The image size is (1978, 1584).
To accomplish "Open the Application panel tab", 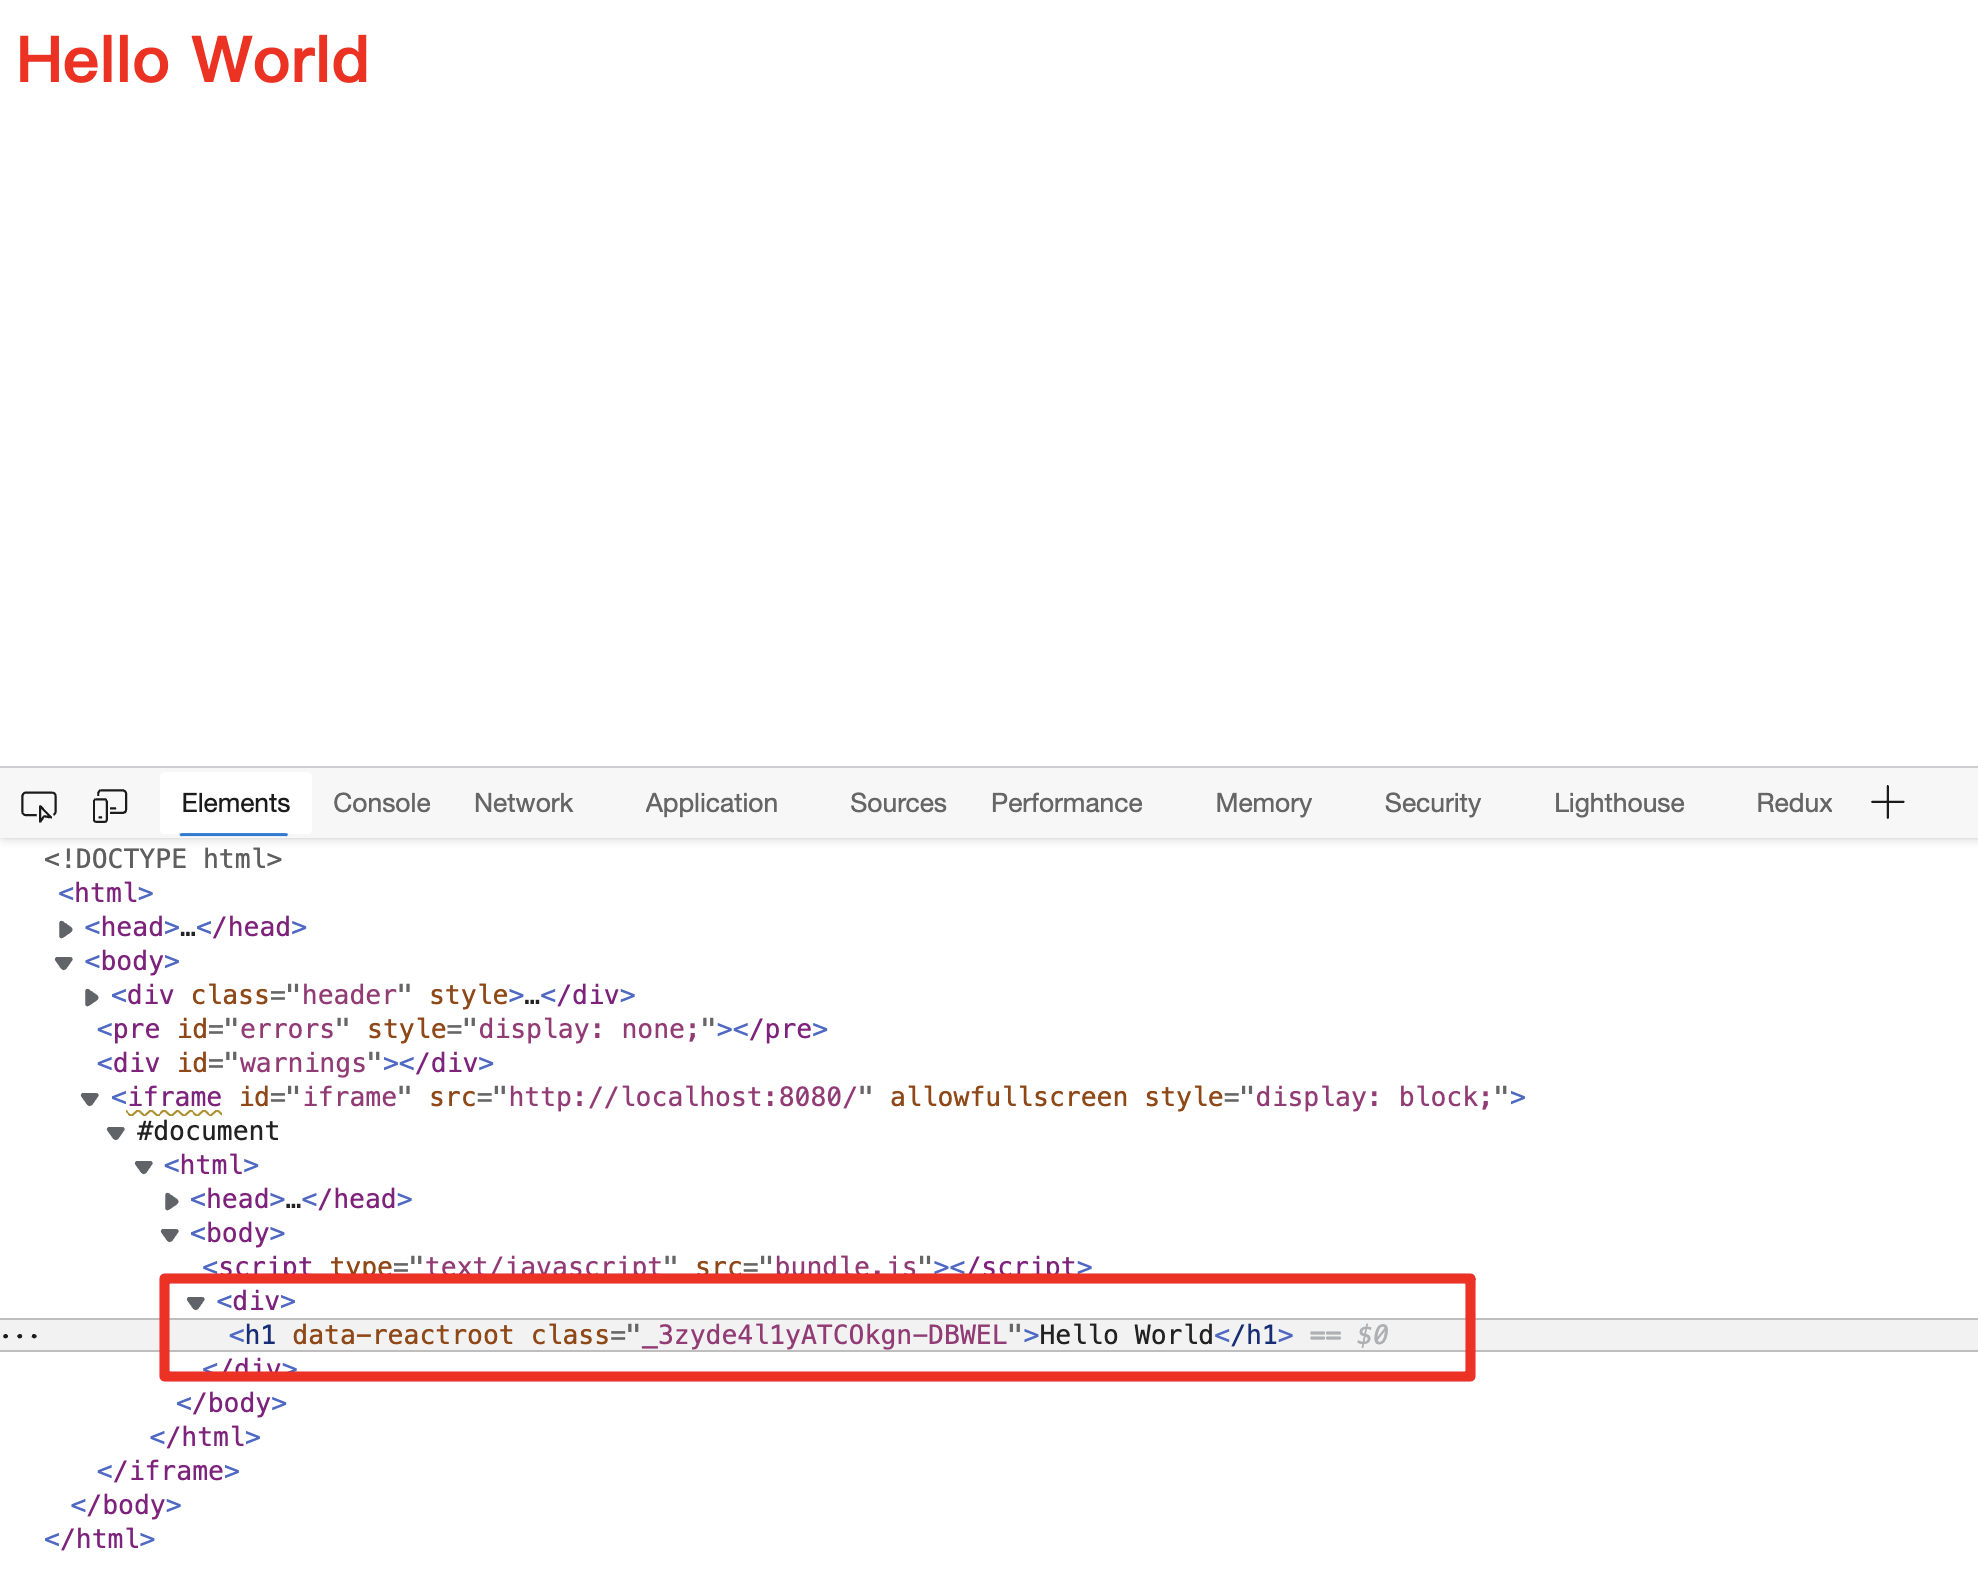I will [711, 803].
